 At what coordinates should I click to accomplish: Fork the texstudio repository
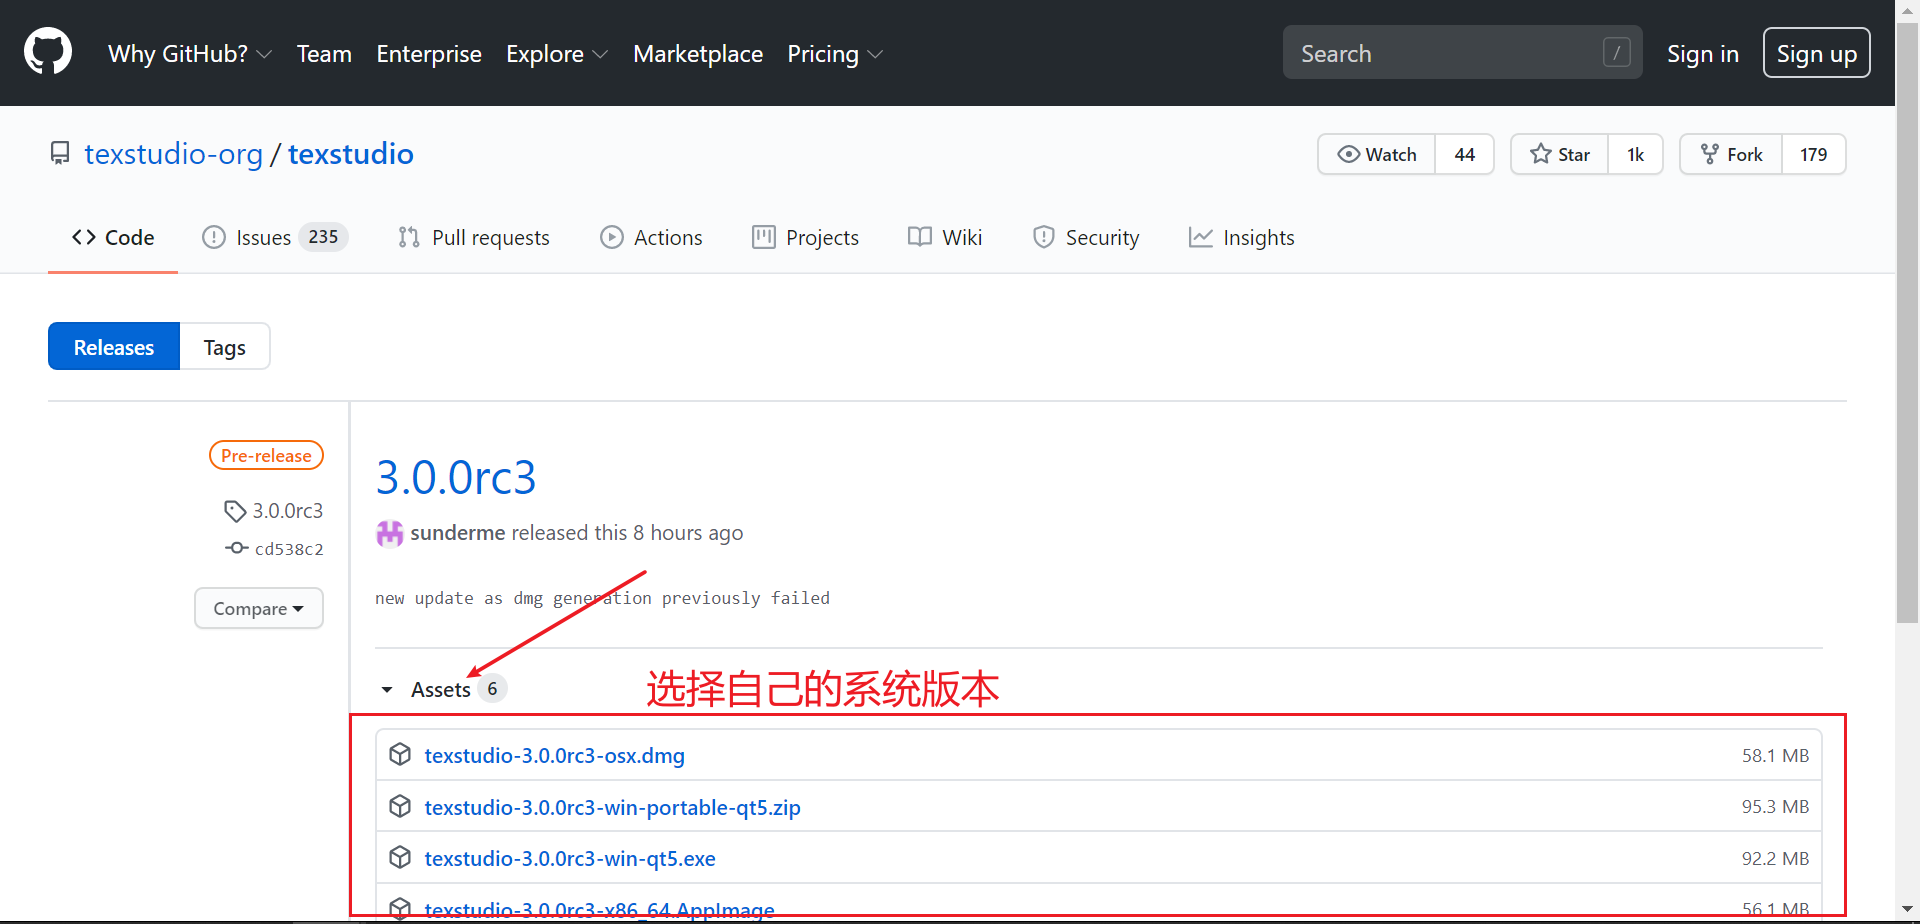tap(1731, 154)
